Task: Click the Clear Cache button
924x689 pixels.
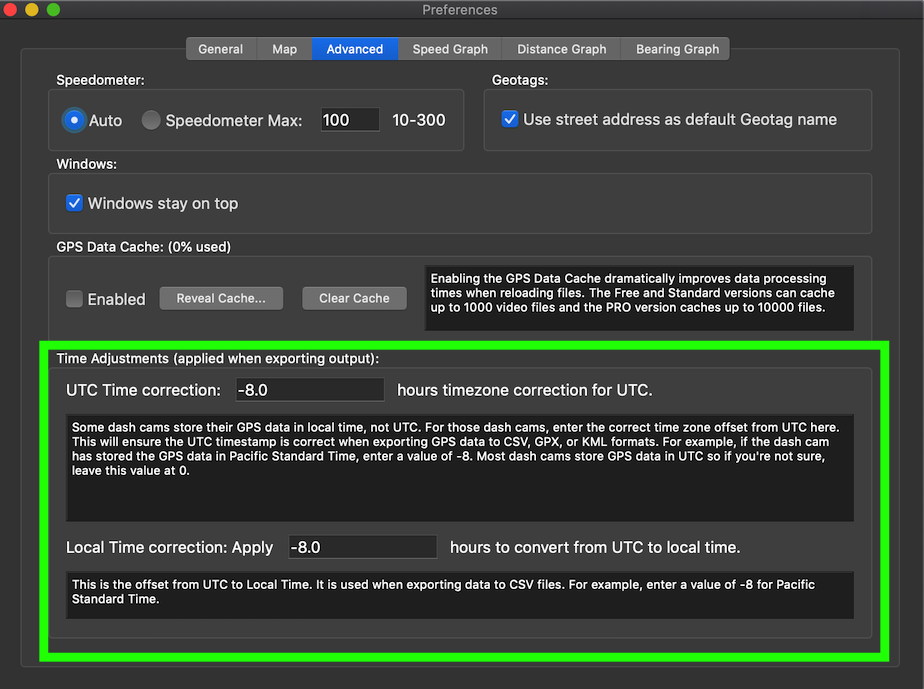Action: [x=354, y=298]
